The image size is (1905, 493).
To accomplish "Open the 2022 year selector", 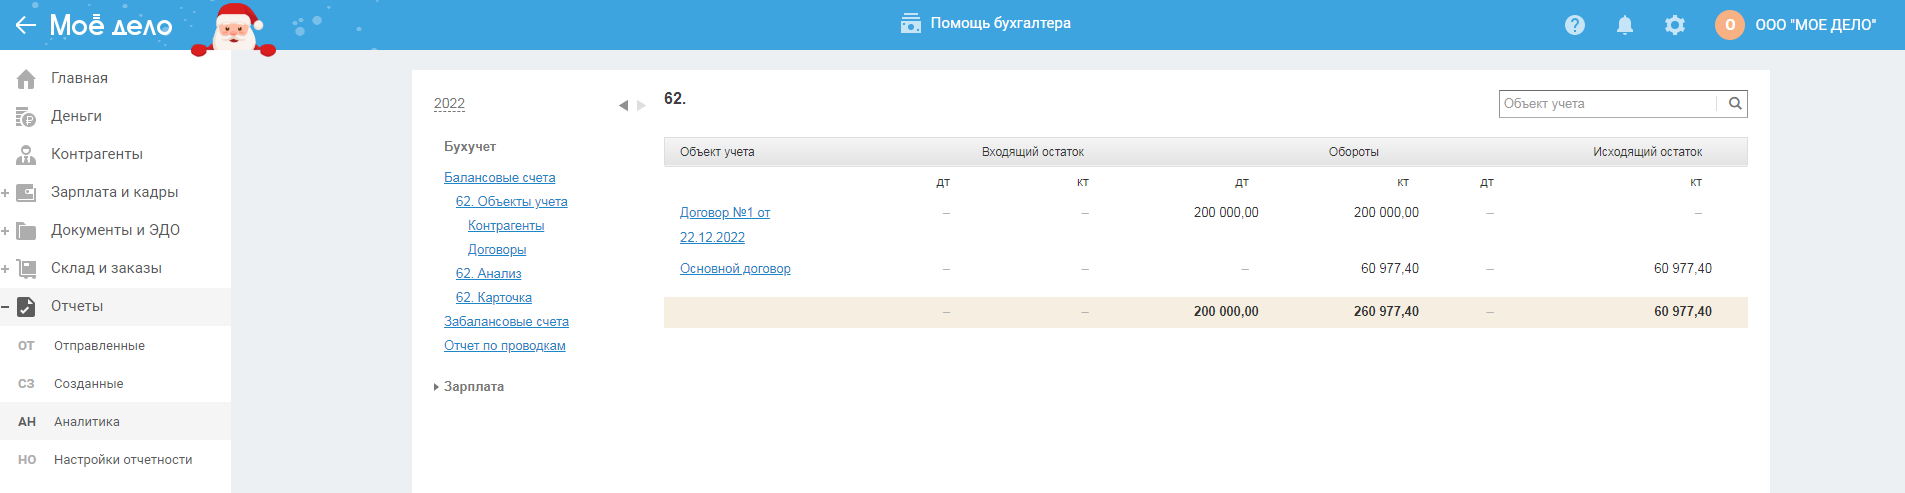I will coord(449,104).
